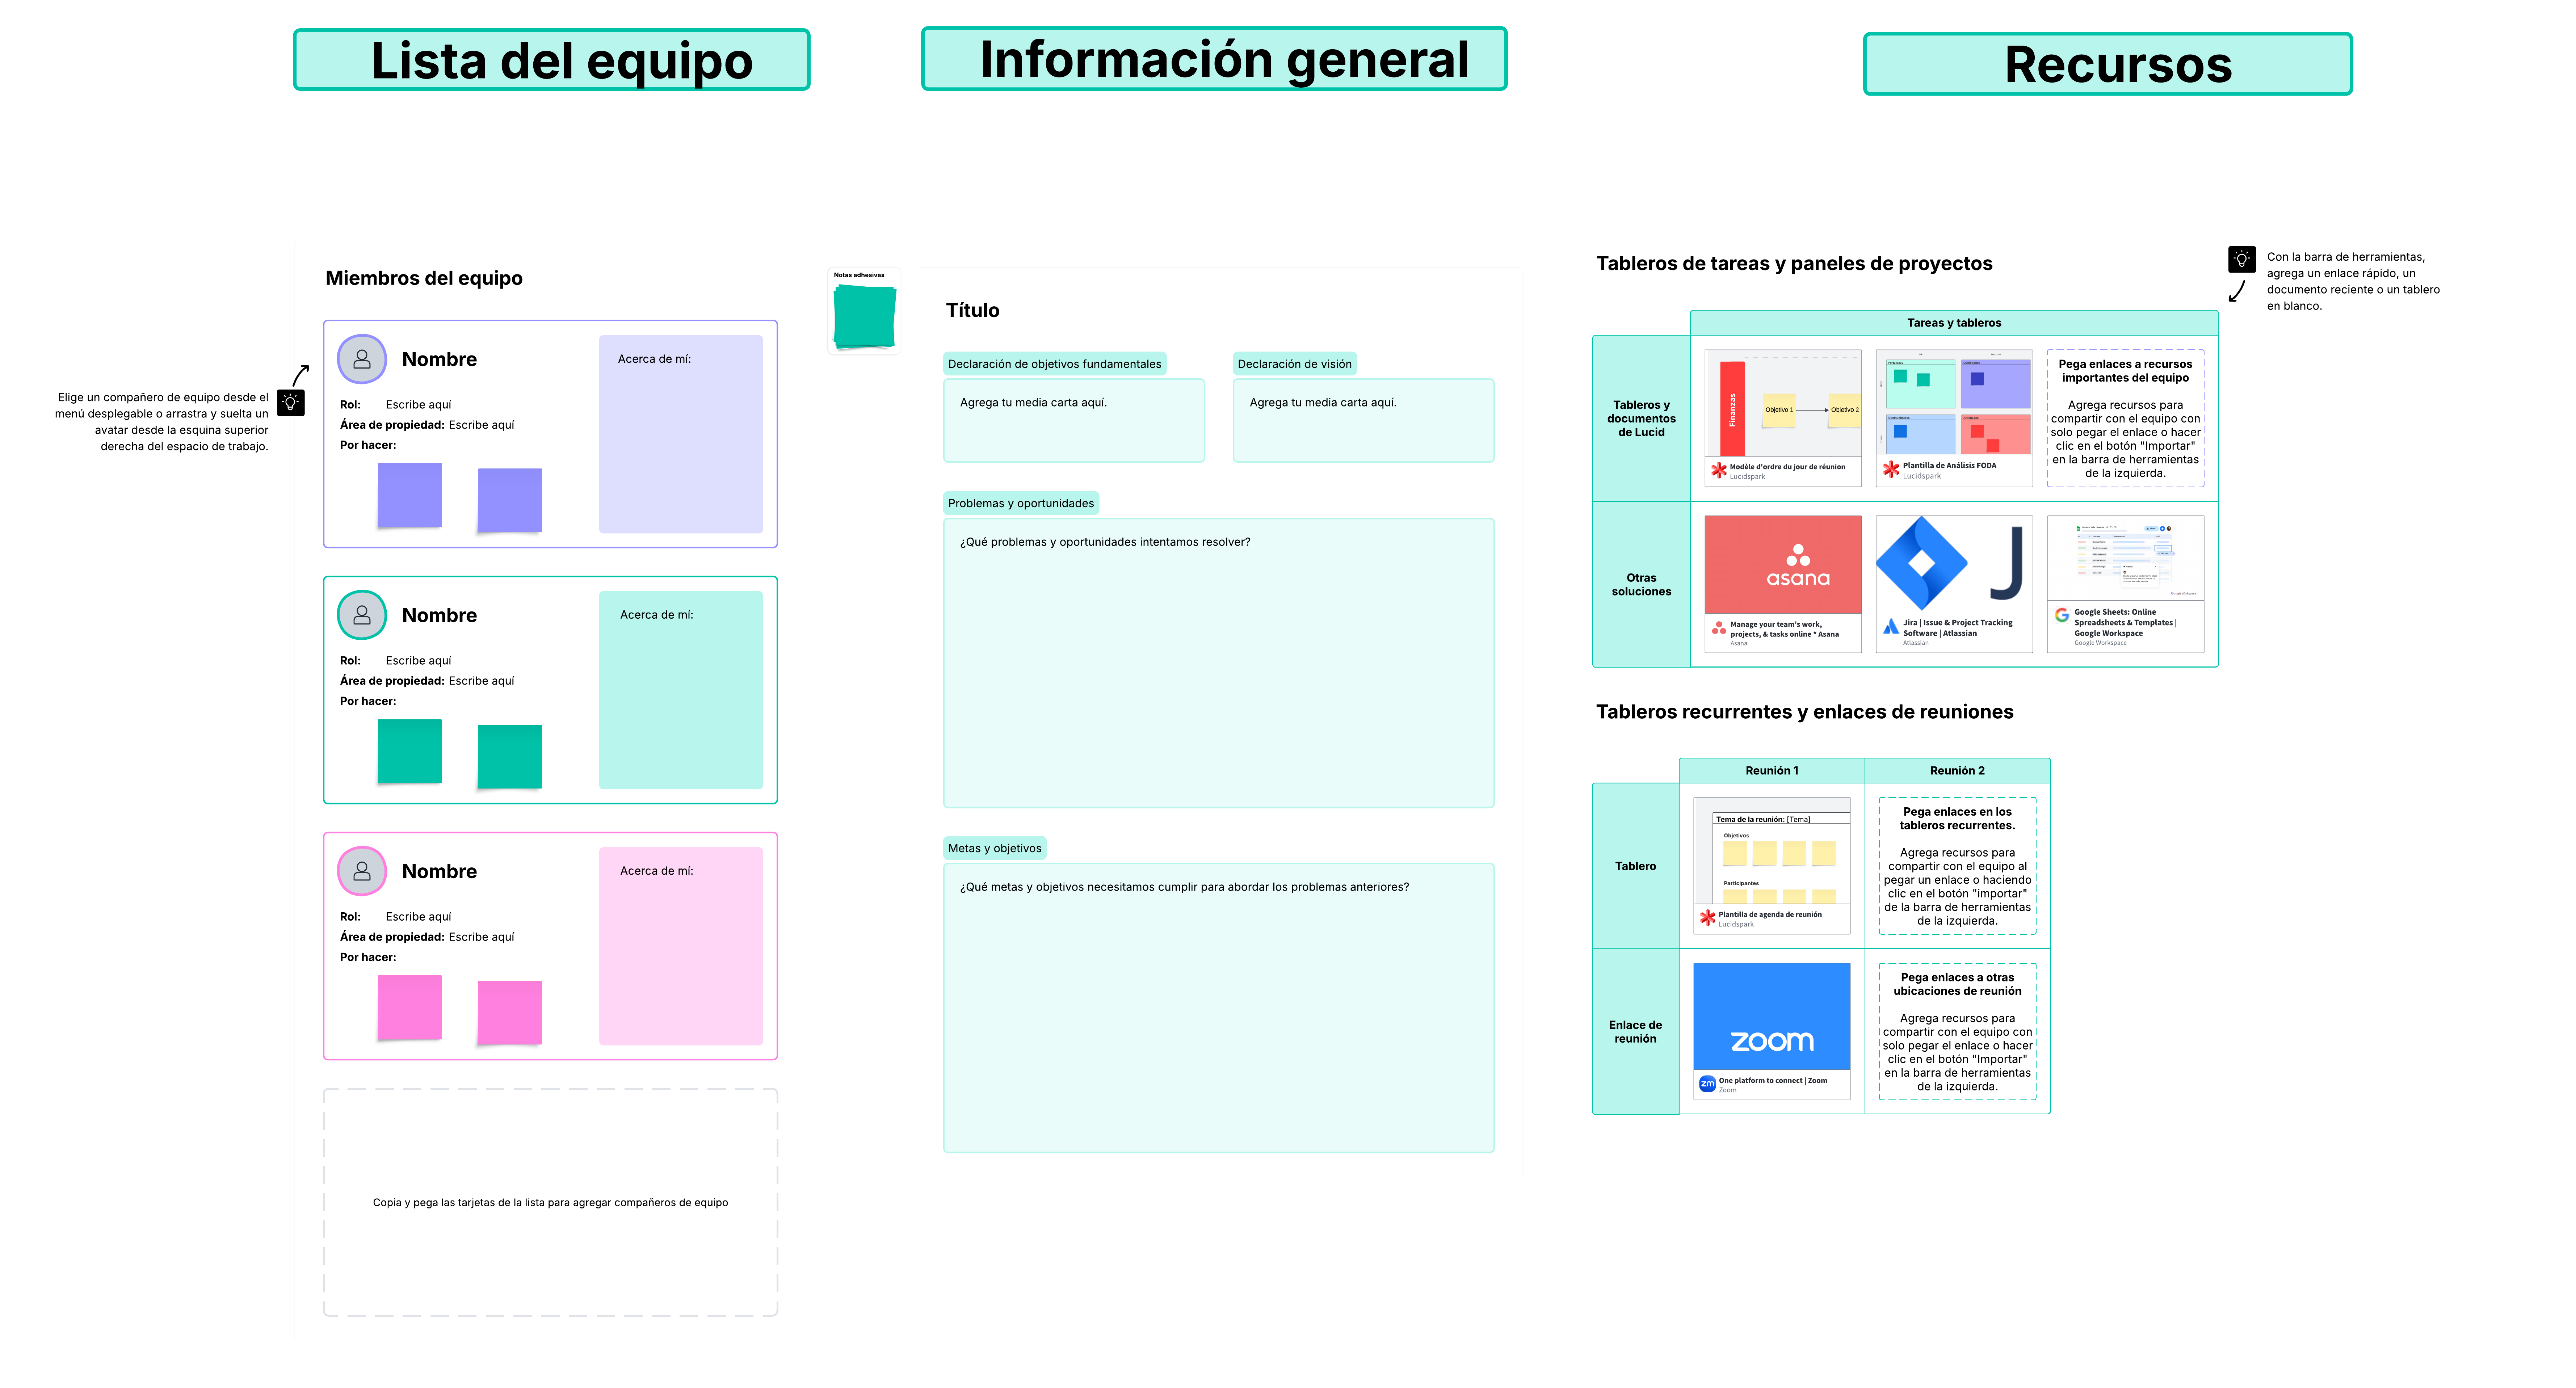Viewport: 2576px width, 1388px height.
Task: Open the Plantilla de Análisis FODA card
Action: 1954,418
